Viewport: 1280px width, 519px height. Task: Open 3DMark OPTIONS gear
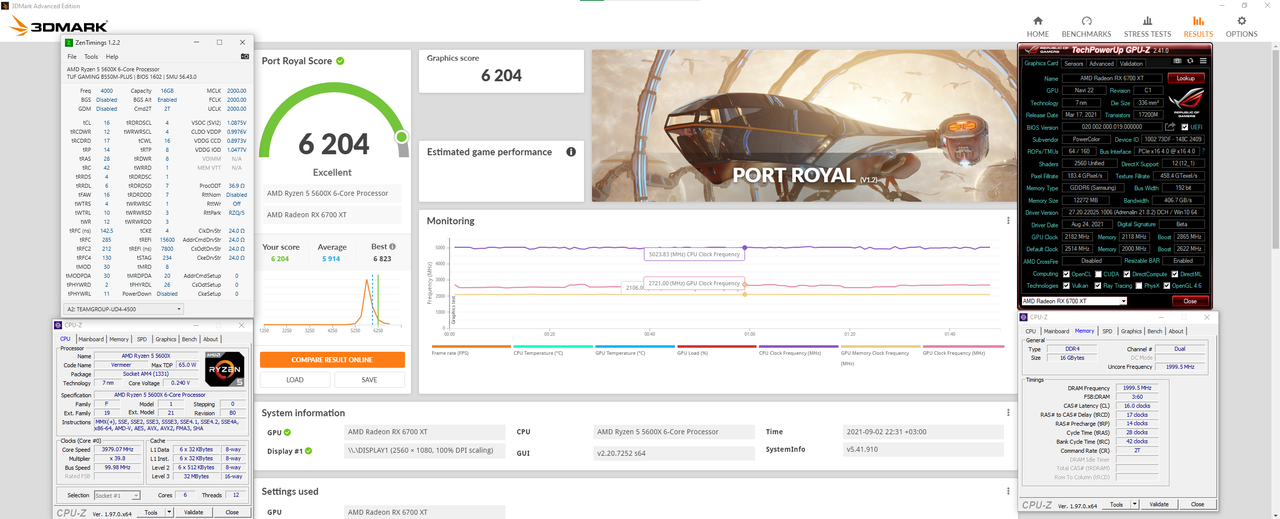tap(1242, 26)
